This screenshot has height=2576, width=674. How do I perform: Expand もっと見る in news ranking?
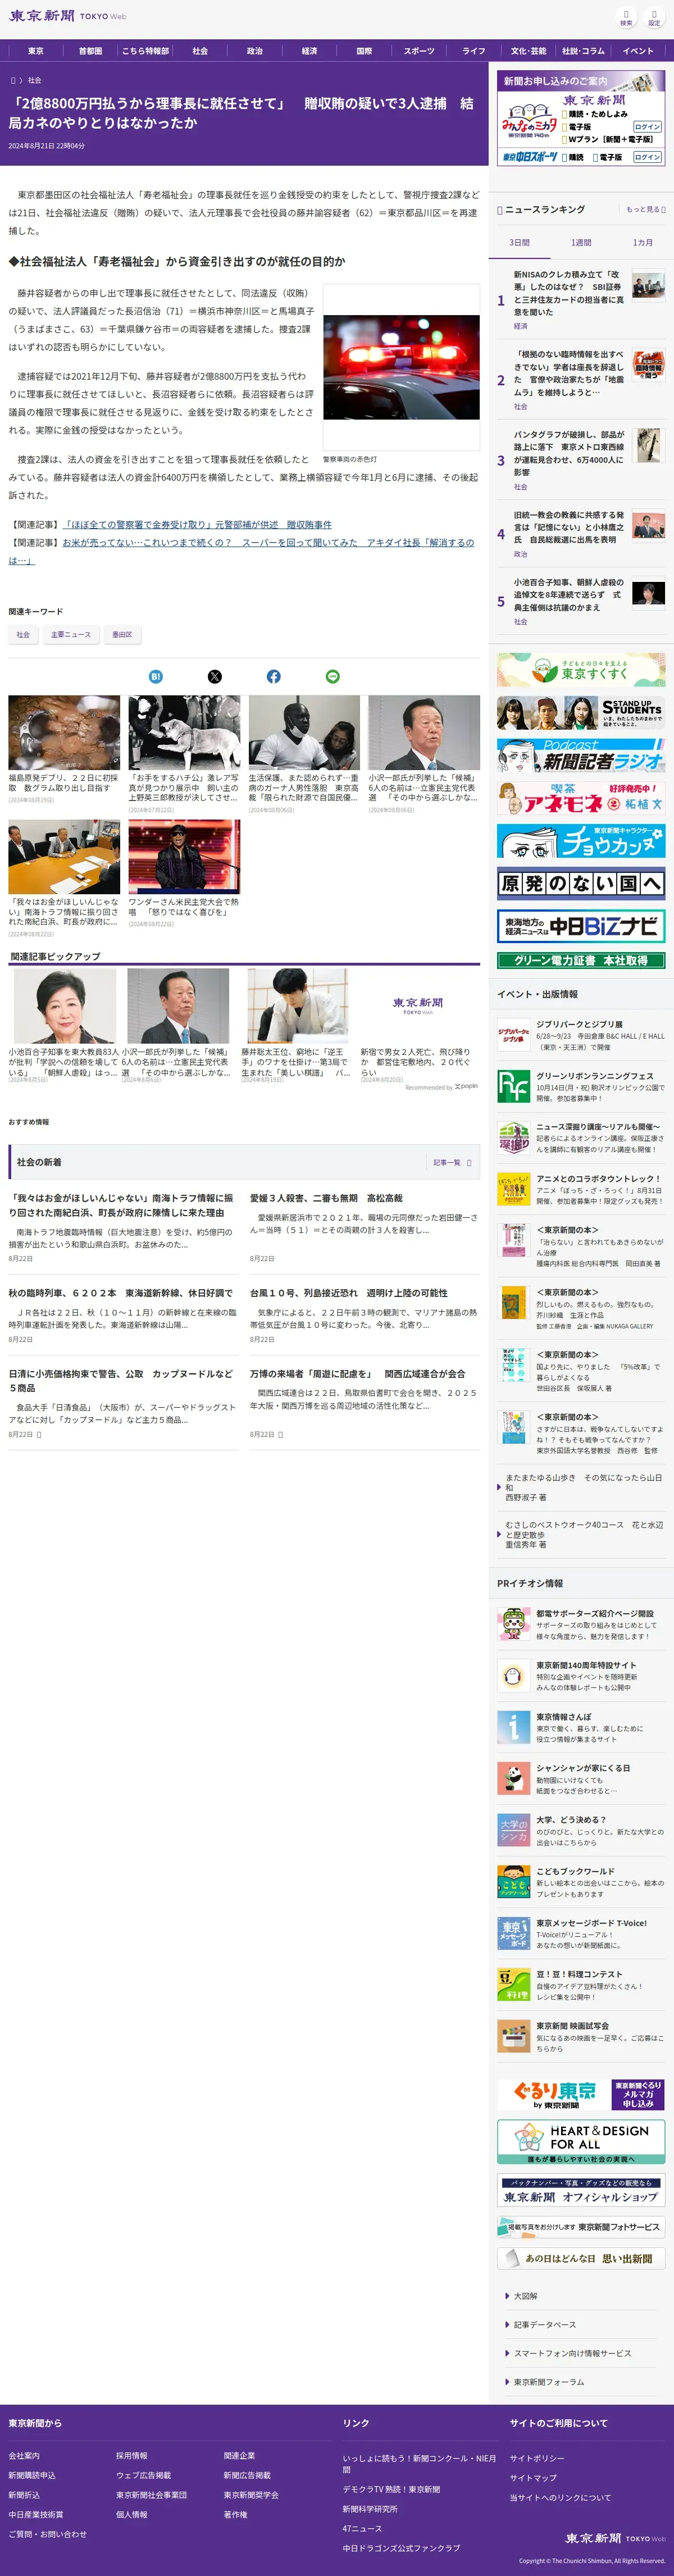coord(645,209)
